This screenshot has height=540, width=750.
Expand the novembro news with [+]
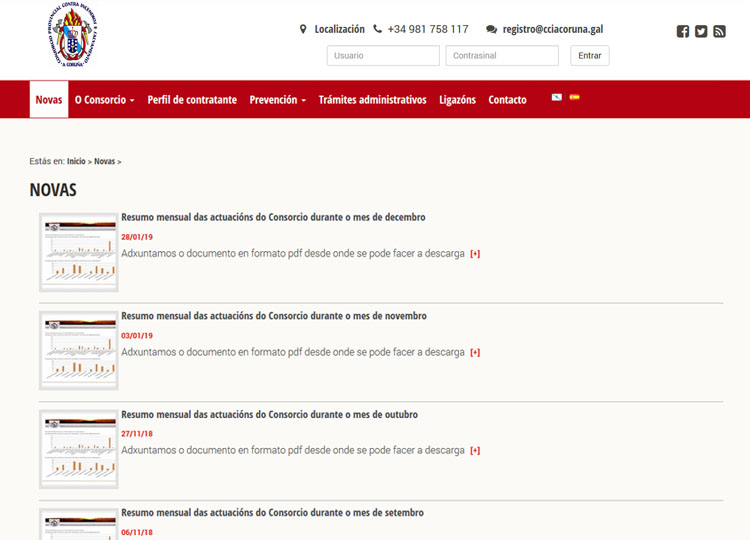[x=475, y=353]
